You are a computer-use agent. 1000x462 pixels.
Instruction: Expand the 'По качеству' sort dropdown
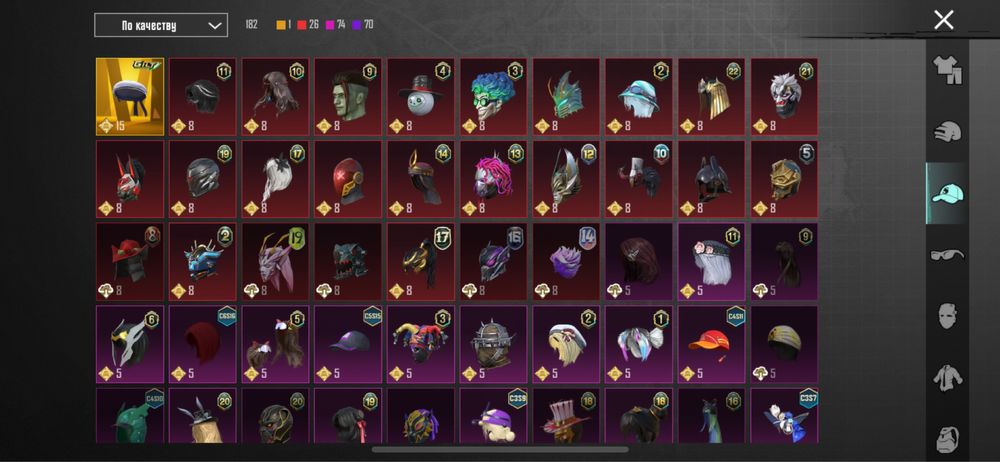click(x=161, y=26)
